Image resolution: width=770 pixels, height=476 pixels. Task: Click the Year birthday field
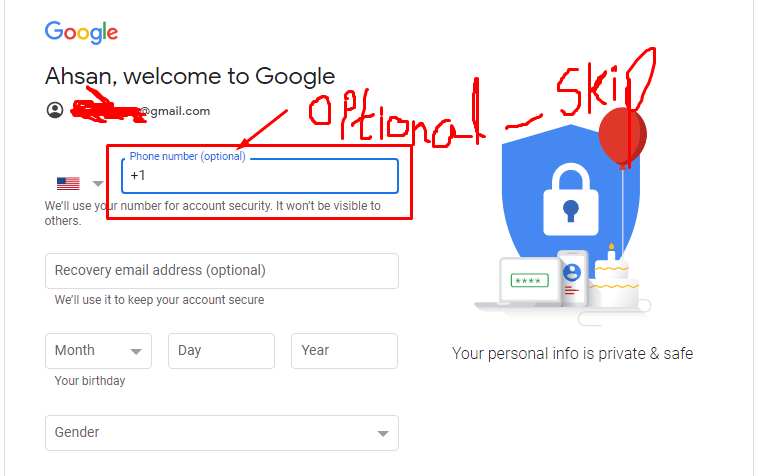pyautogui.click(x=344, y=351)
